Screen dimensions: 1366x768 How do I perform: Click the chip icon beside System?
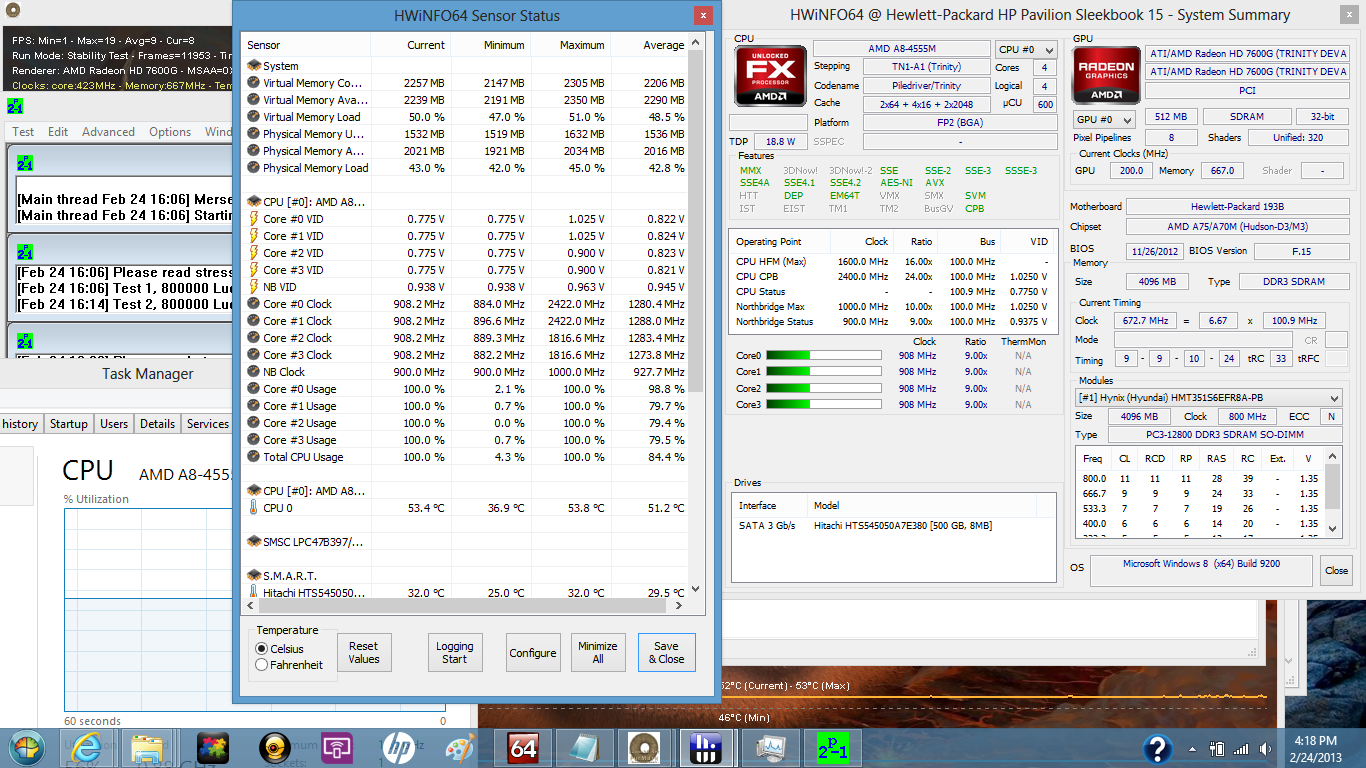[x=253, y=66]
